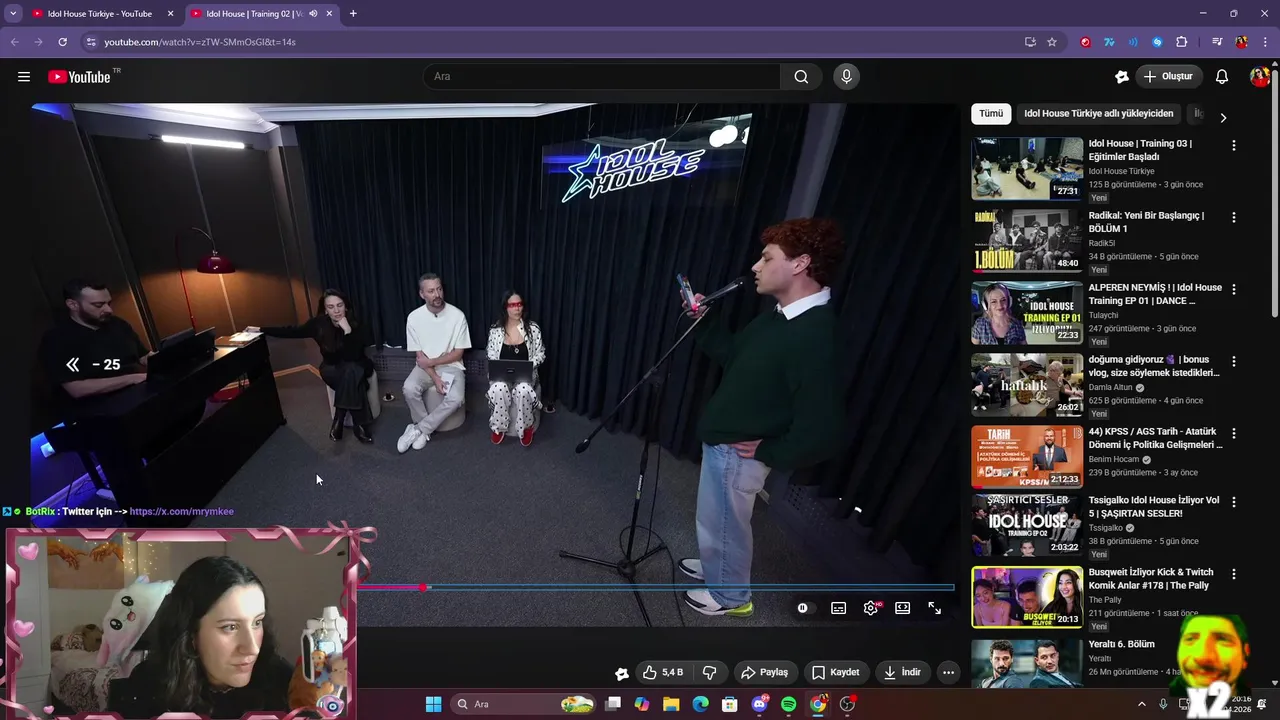This screenshot has height=720, width=1280.
Task: Open options for ALPEREN NEYMİŞ video
Action: click(1233, 289)
